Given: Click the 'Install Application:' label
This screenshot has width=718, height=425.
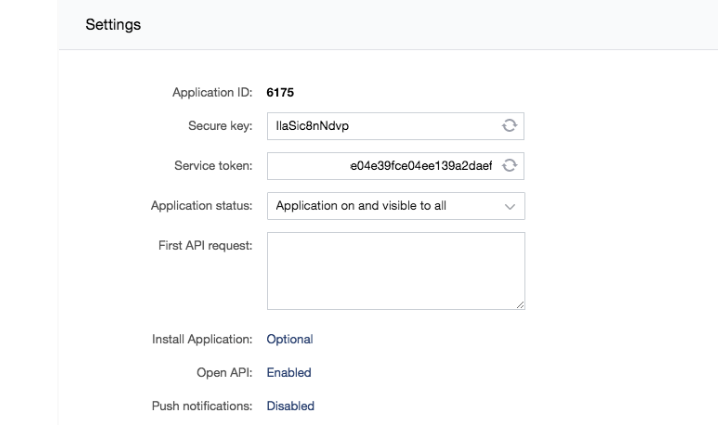Looking at the screenshot, I should (202, 339).
